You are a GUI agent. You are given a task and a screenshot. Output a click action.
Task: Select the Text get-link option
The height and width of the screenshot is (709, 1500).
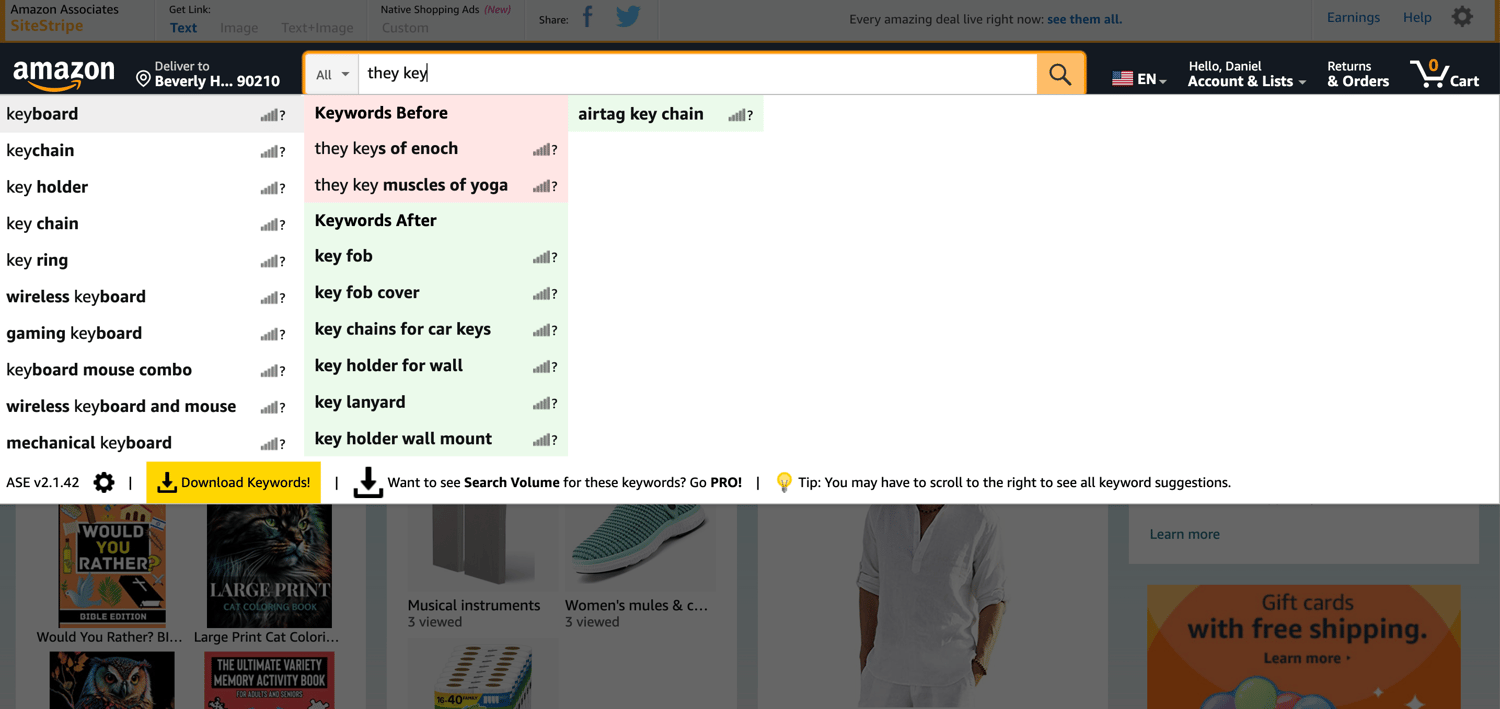click(x=183, y=28)
